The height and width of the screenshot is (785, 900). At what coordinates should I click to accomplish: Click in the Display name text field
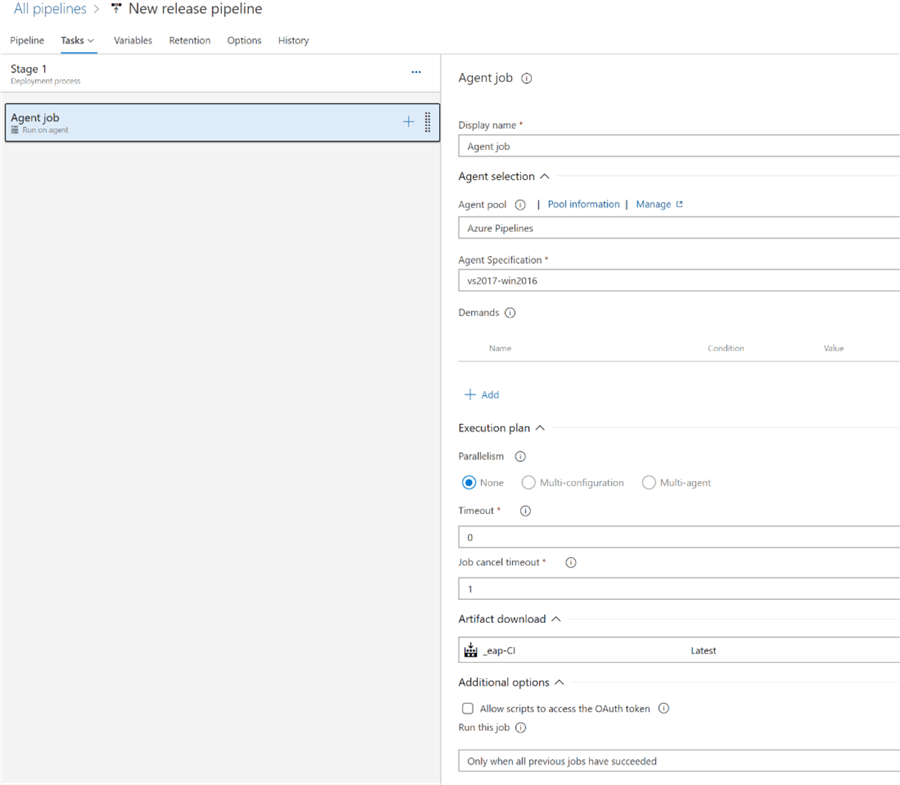coord(680,146)
